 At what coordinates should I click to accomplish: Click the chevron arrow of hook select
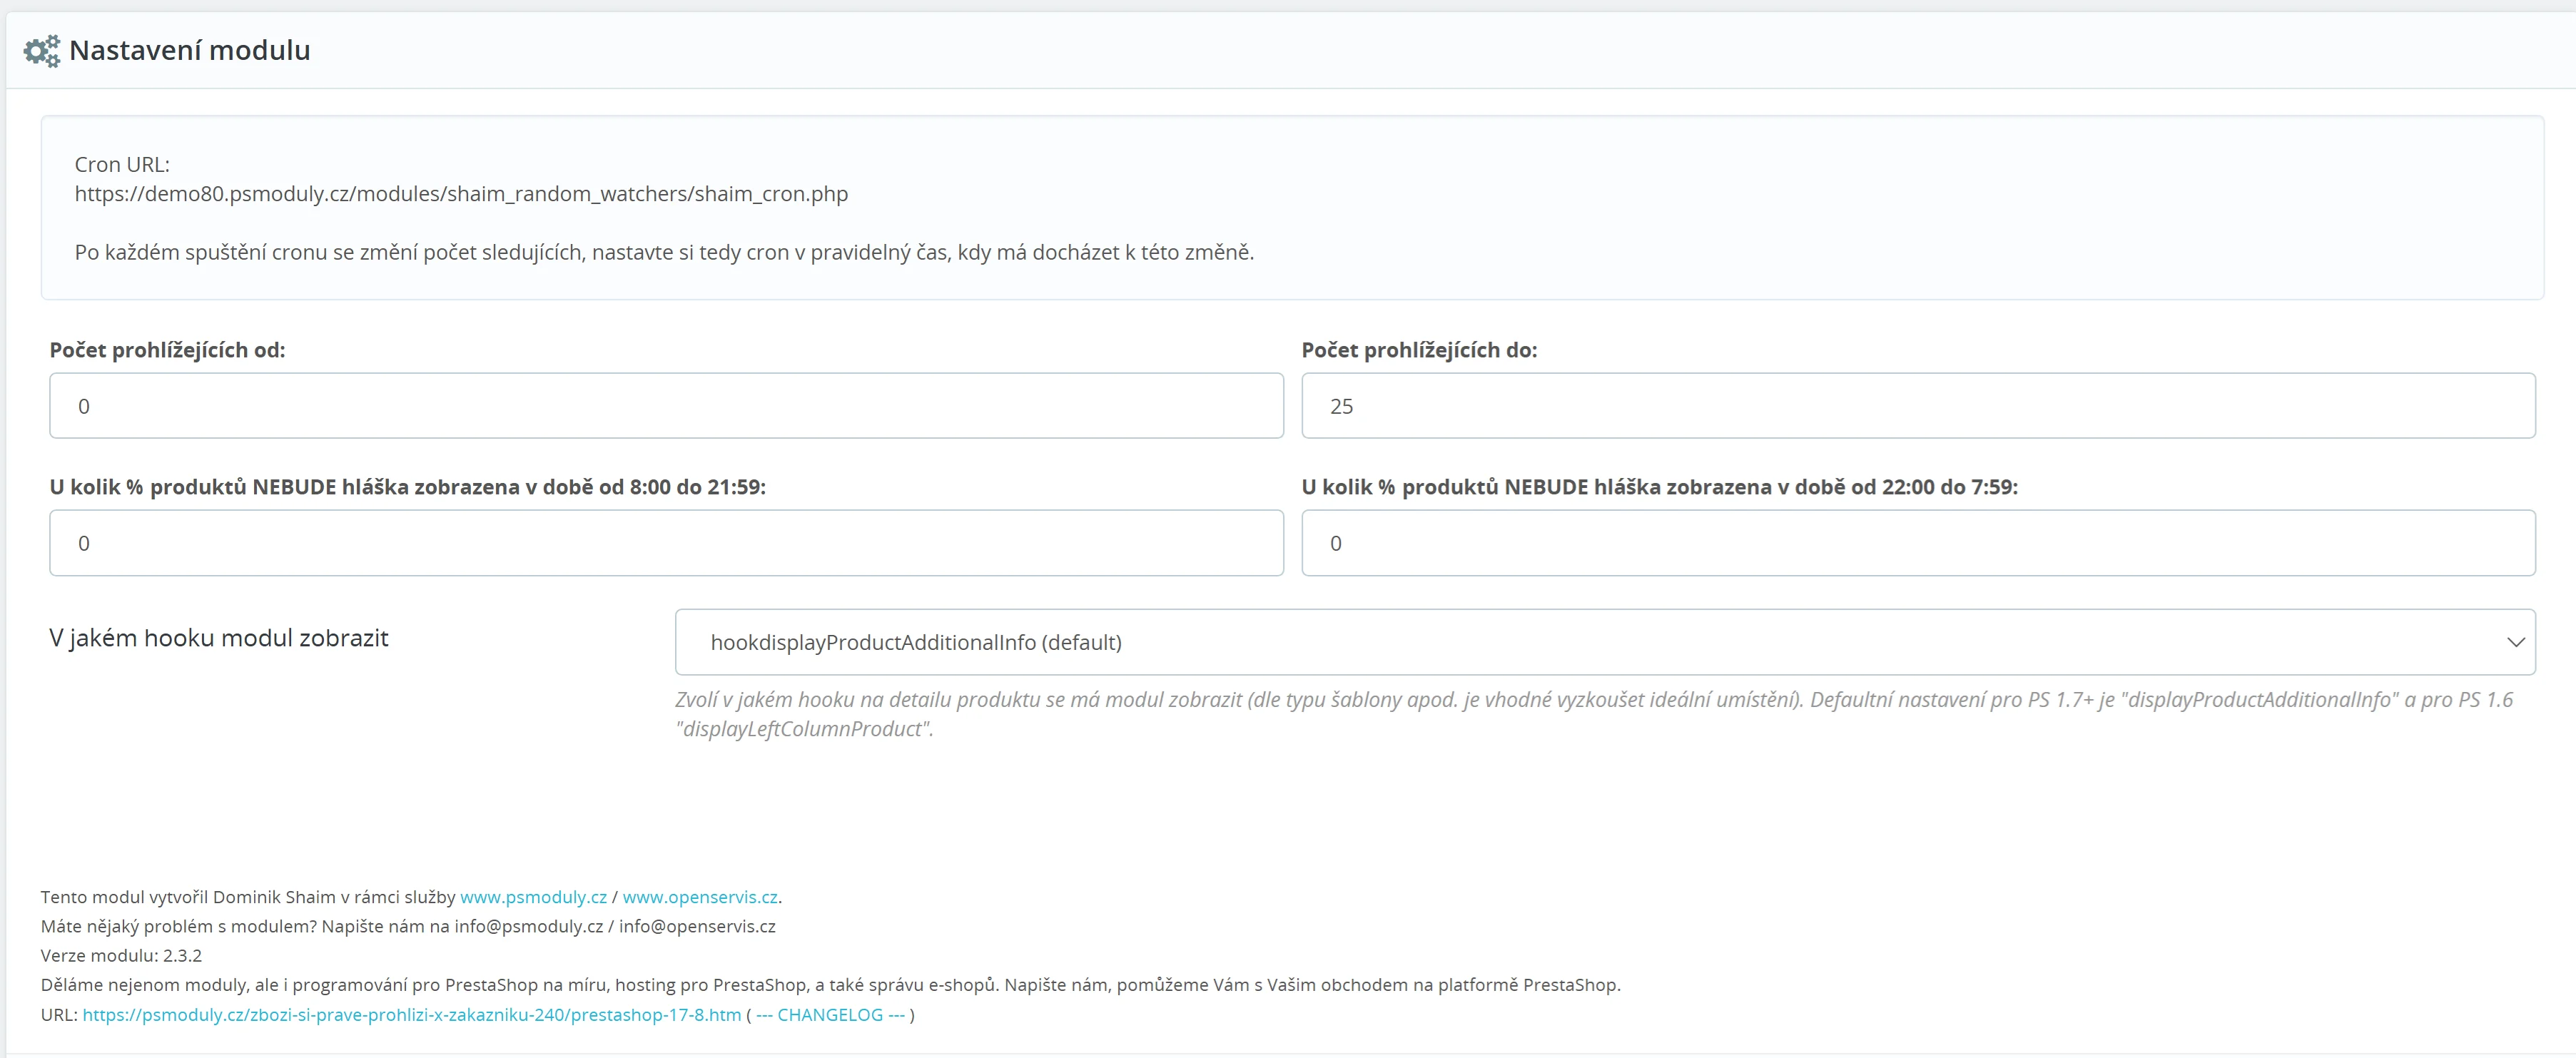click(2515, 642)
